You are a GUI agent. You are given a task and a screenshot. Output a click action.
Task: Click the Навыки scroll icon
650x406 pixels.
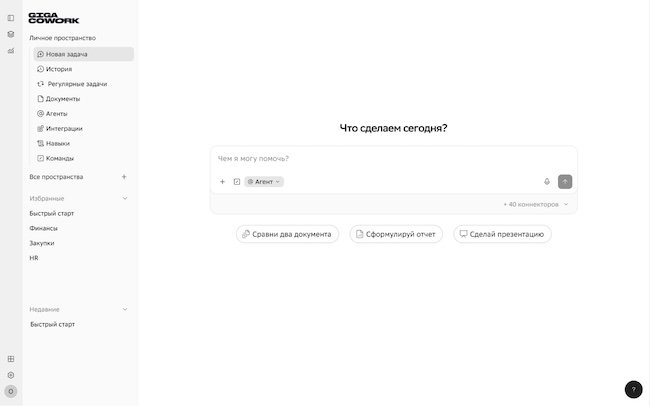tap(40, 143)
